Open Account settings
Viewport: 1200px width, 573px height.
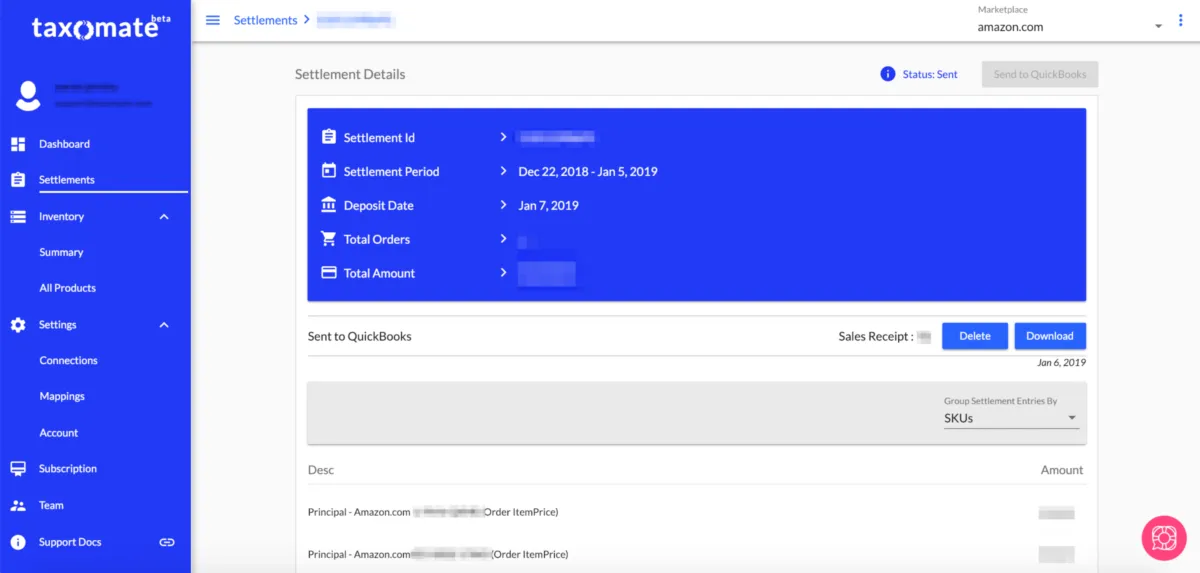tap(58, 433)
